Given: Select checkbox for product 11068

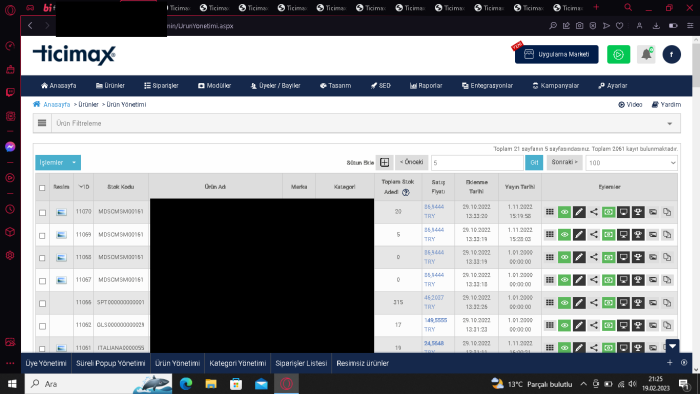Looking at the screenshot, I should (42, 258).
